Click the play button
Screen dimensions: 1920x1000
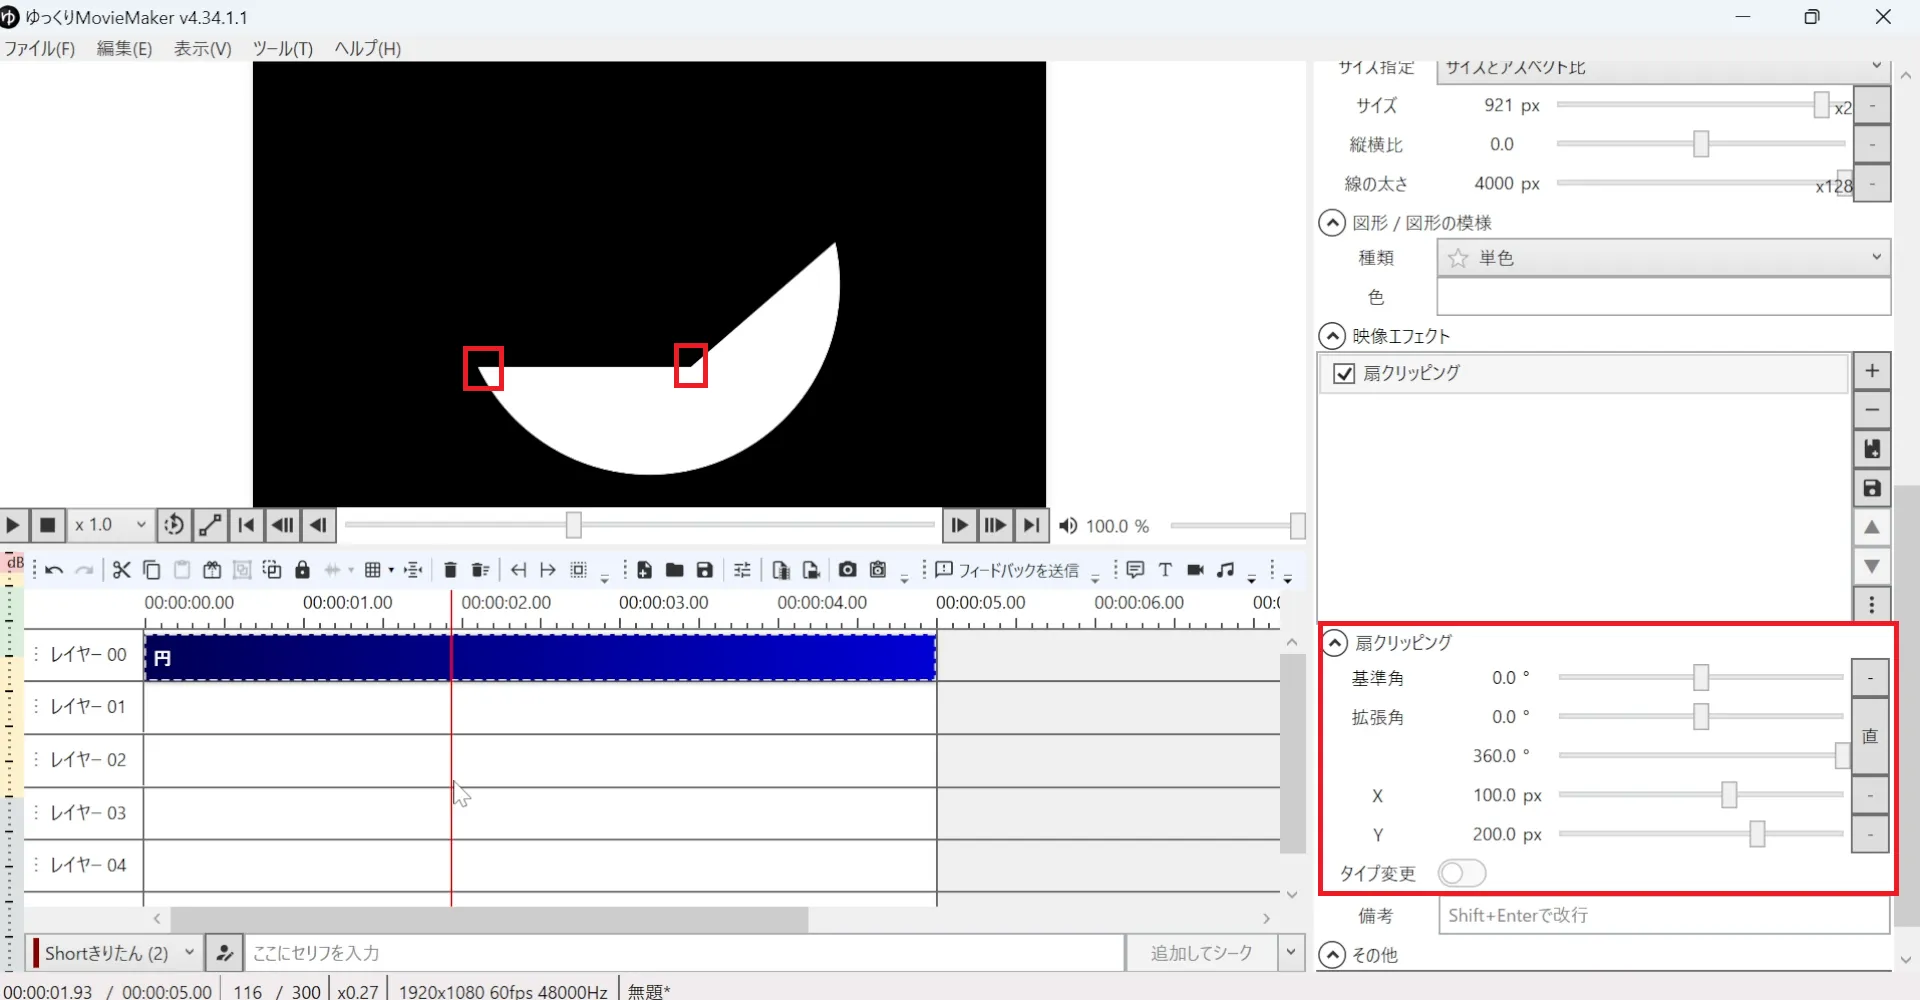point(13,525)
